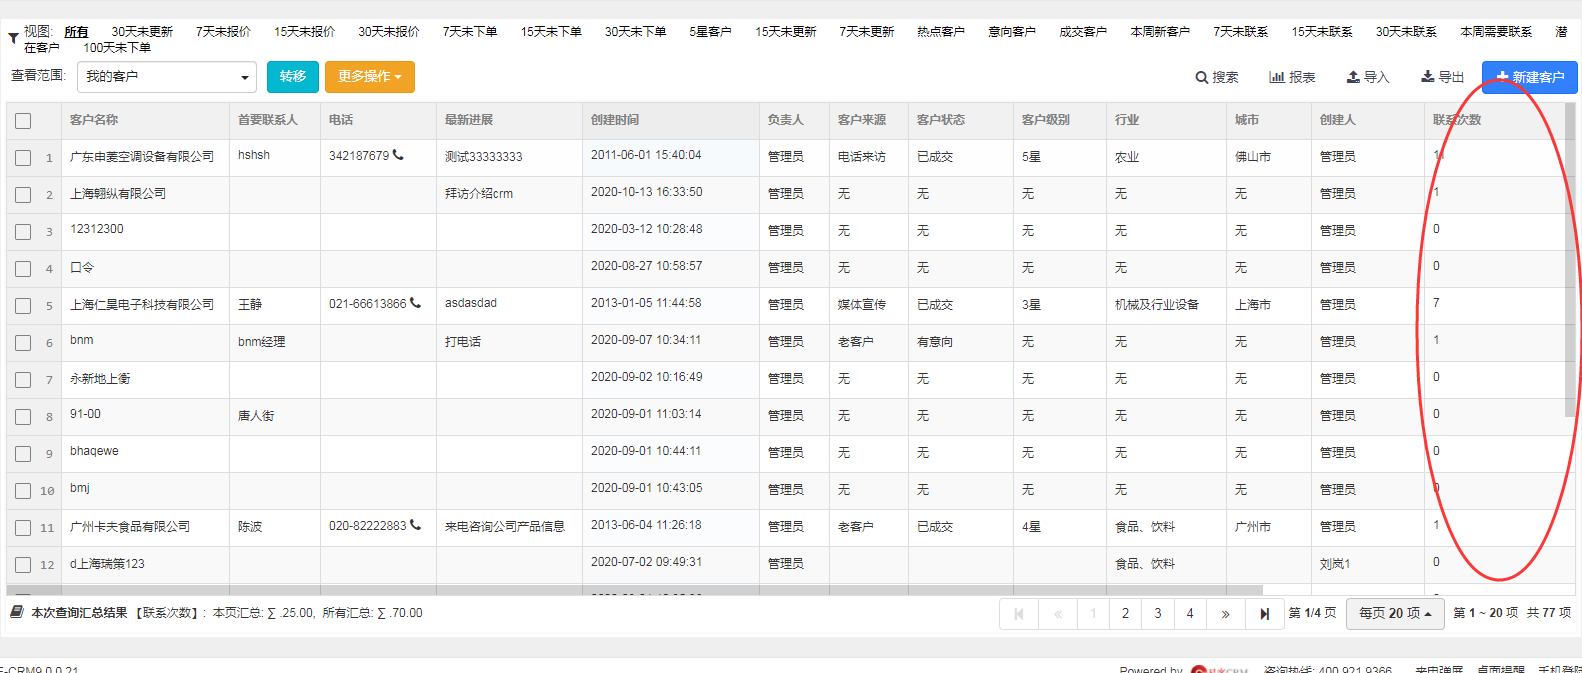Click the blue 转移 button
Image resolution: width=1582 pixels, height=673 pixels.
293,77
